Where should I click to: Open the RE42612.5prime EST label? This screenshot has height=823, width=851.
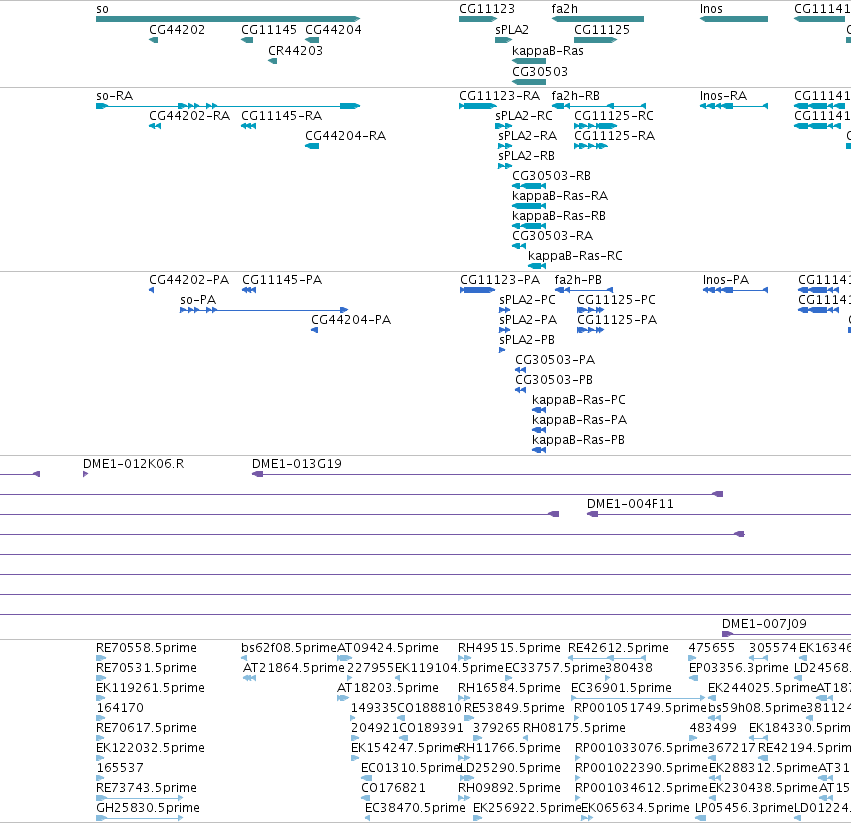pyautogui.click(x=618, y=648)
